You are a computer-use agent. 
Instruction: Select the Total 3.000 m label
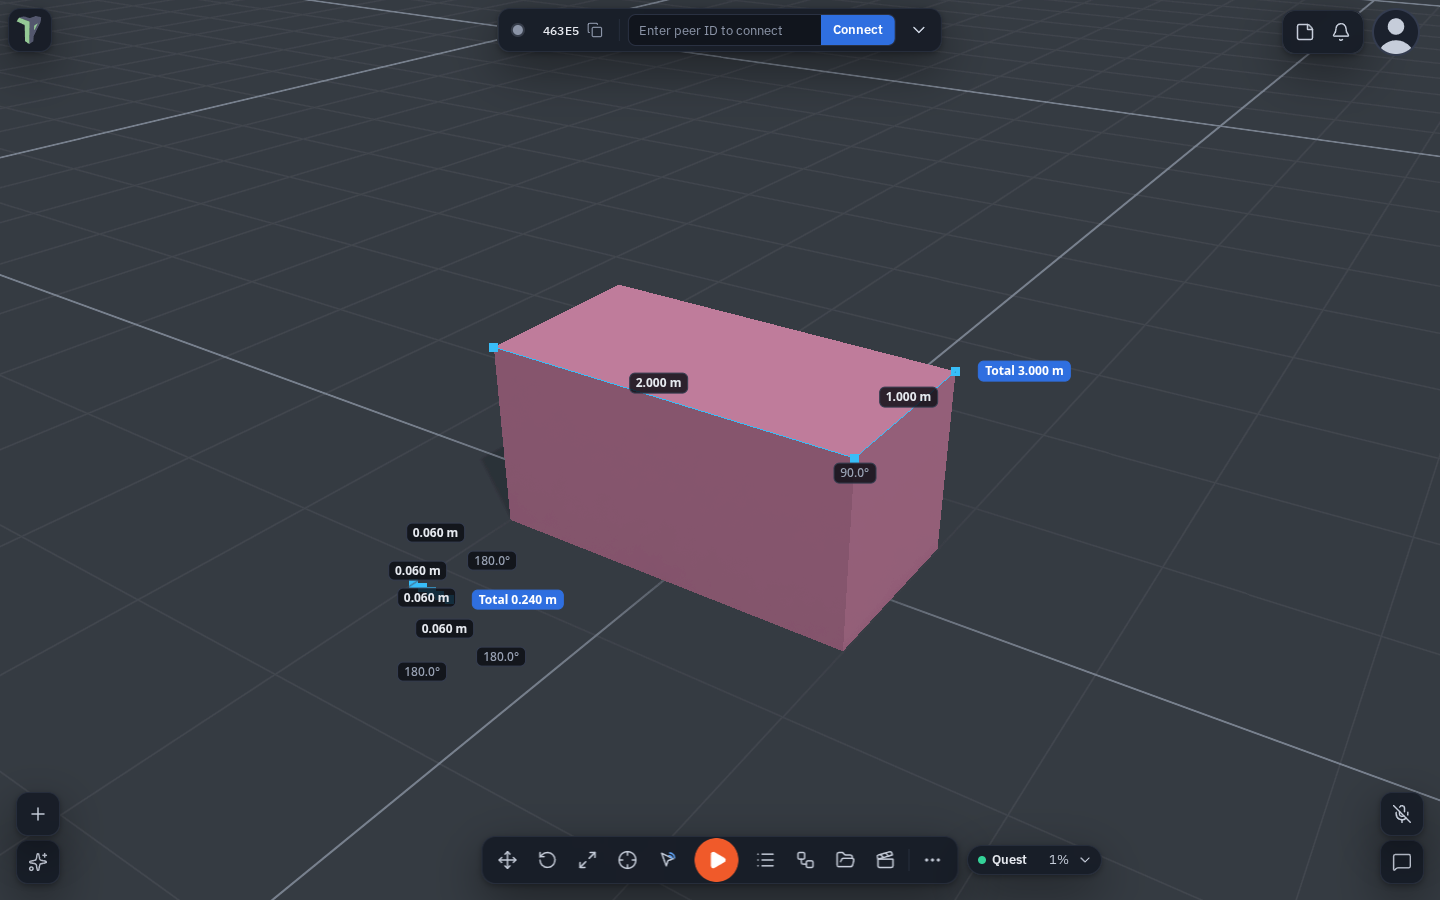pos(1024,371)
